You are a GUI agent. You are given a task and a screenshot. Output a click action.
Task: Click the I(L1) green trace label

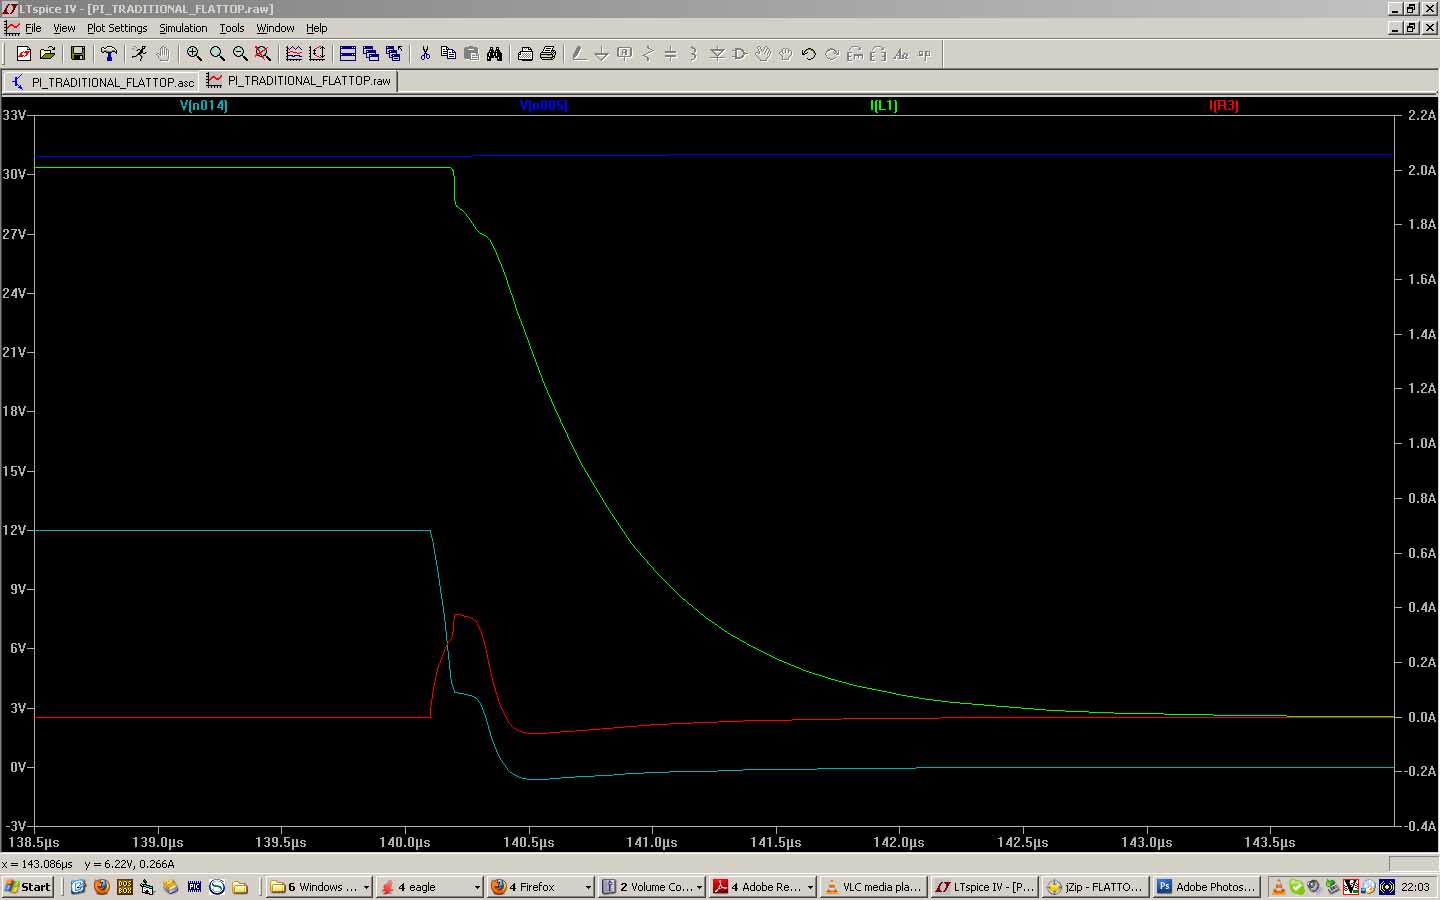click(x=884, y=105)
